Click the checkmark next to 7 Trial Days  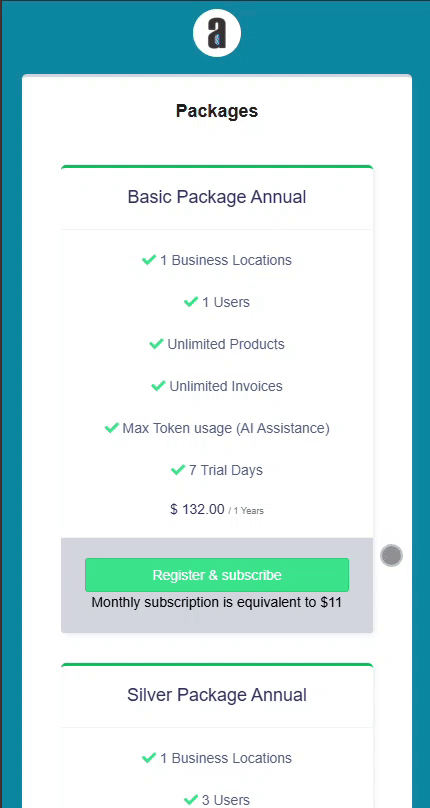tap(178, 470)
